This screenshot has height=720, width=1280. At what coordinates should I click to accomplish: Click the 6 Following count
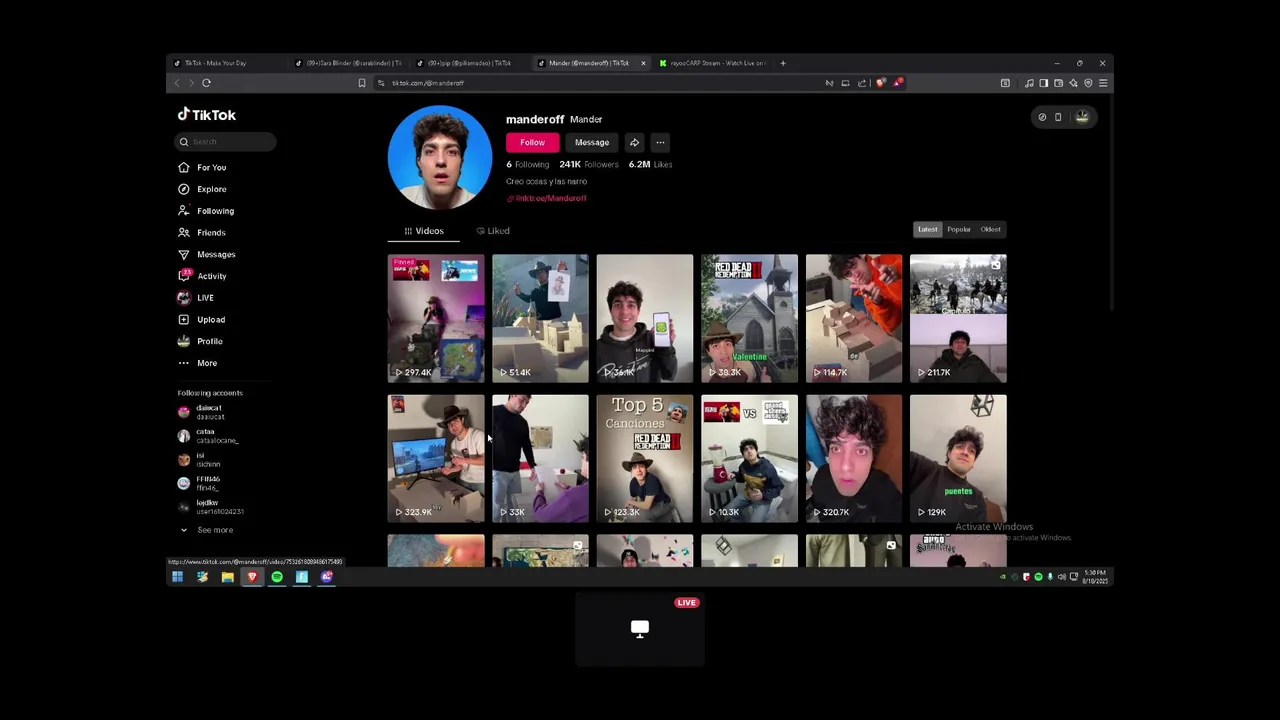(x=528, y=164)
